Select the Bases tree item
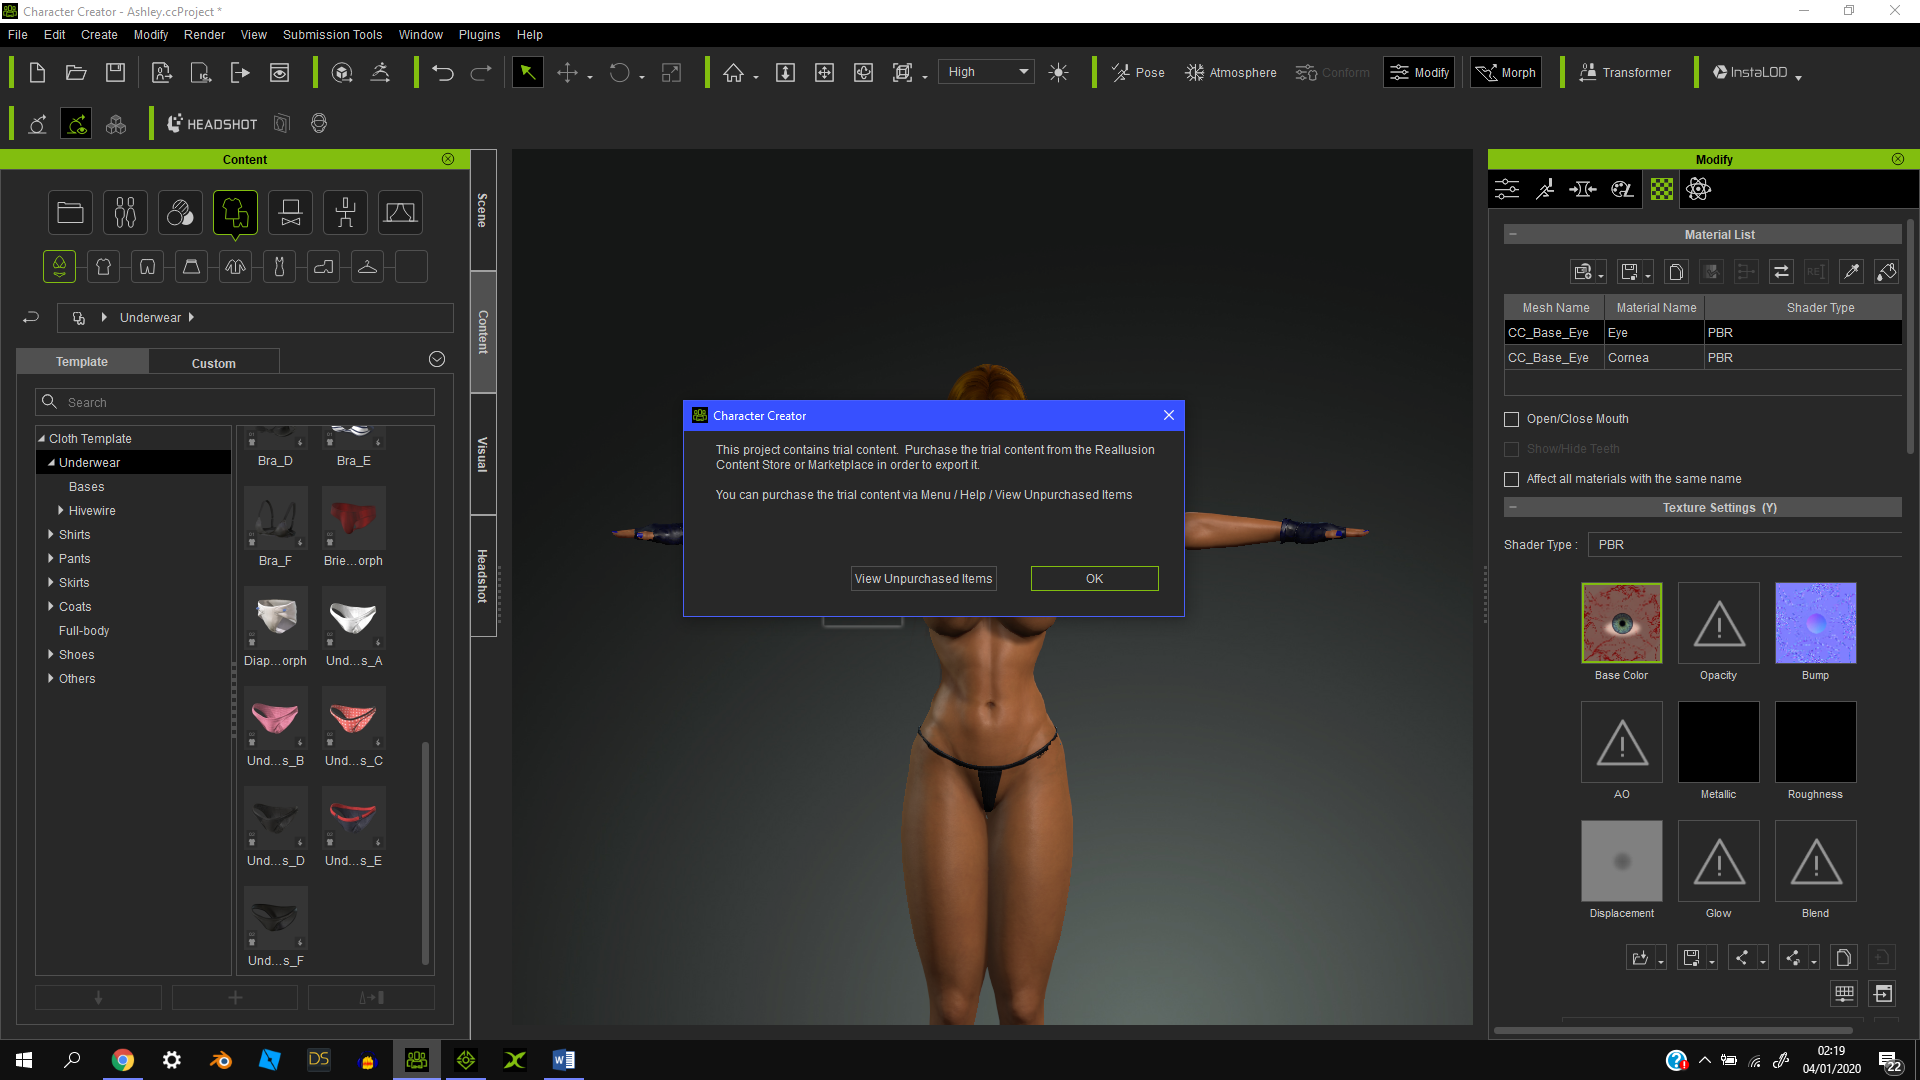Screen dimensions: 1920x1080 point(86,486)
